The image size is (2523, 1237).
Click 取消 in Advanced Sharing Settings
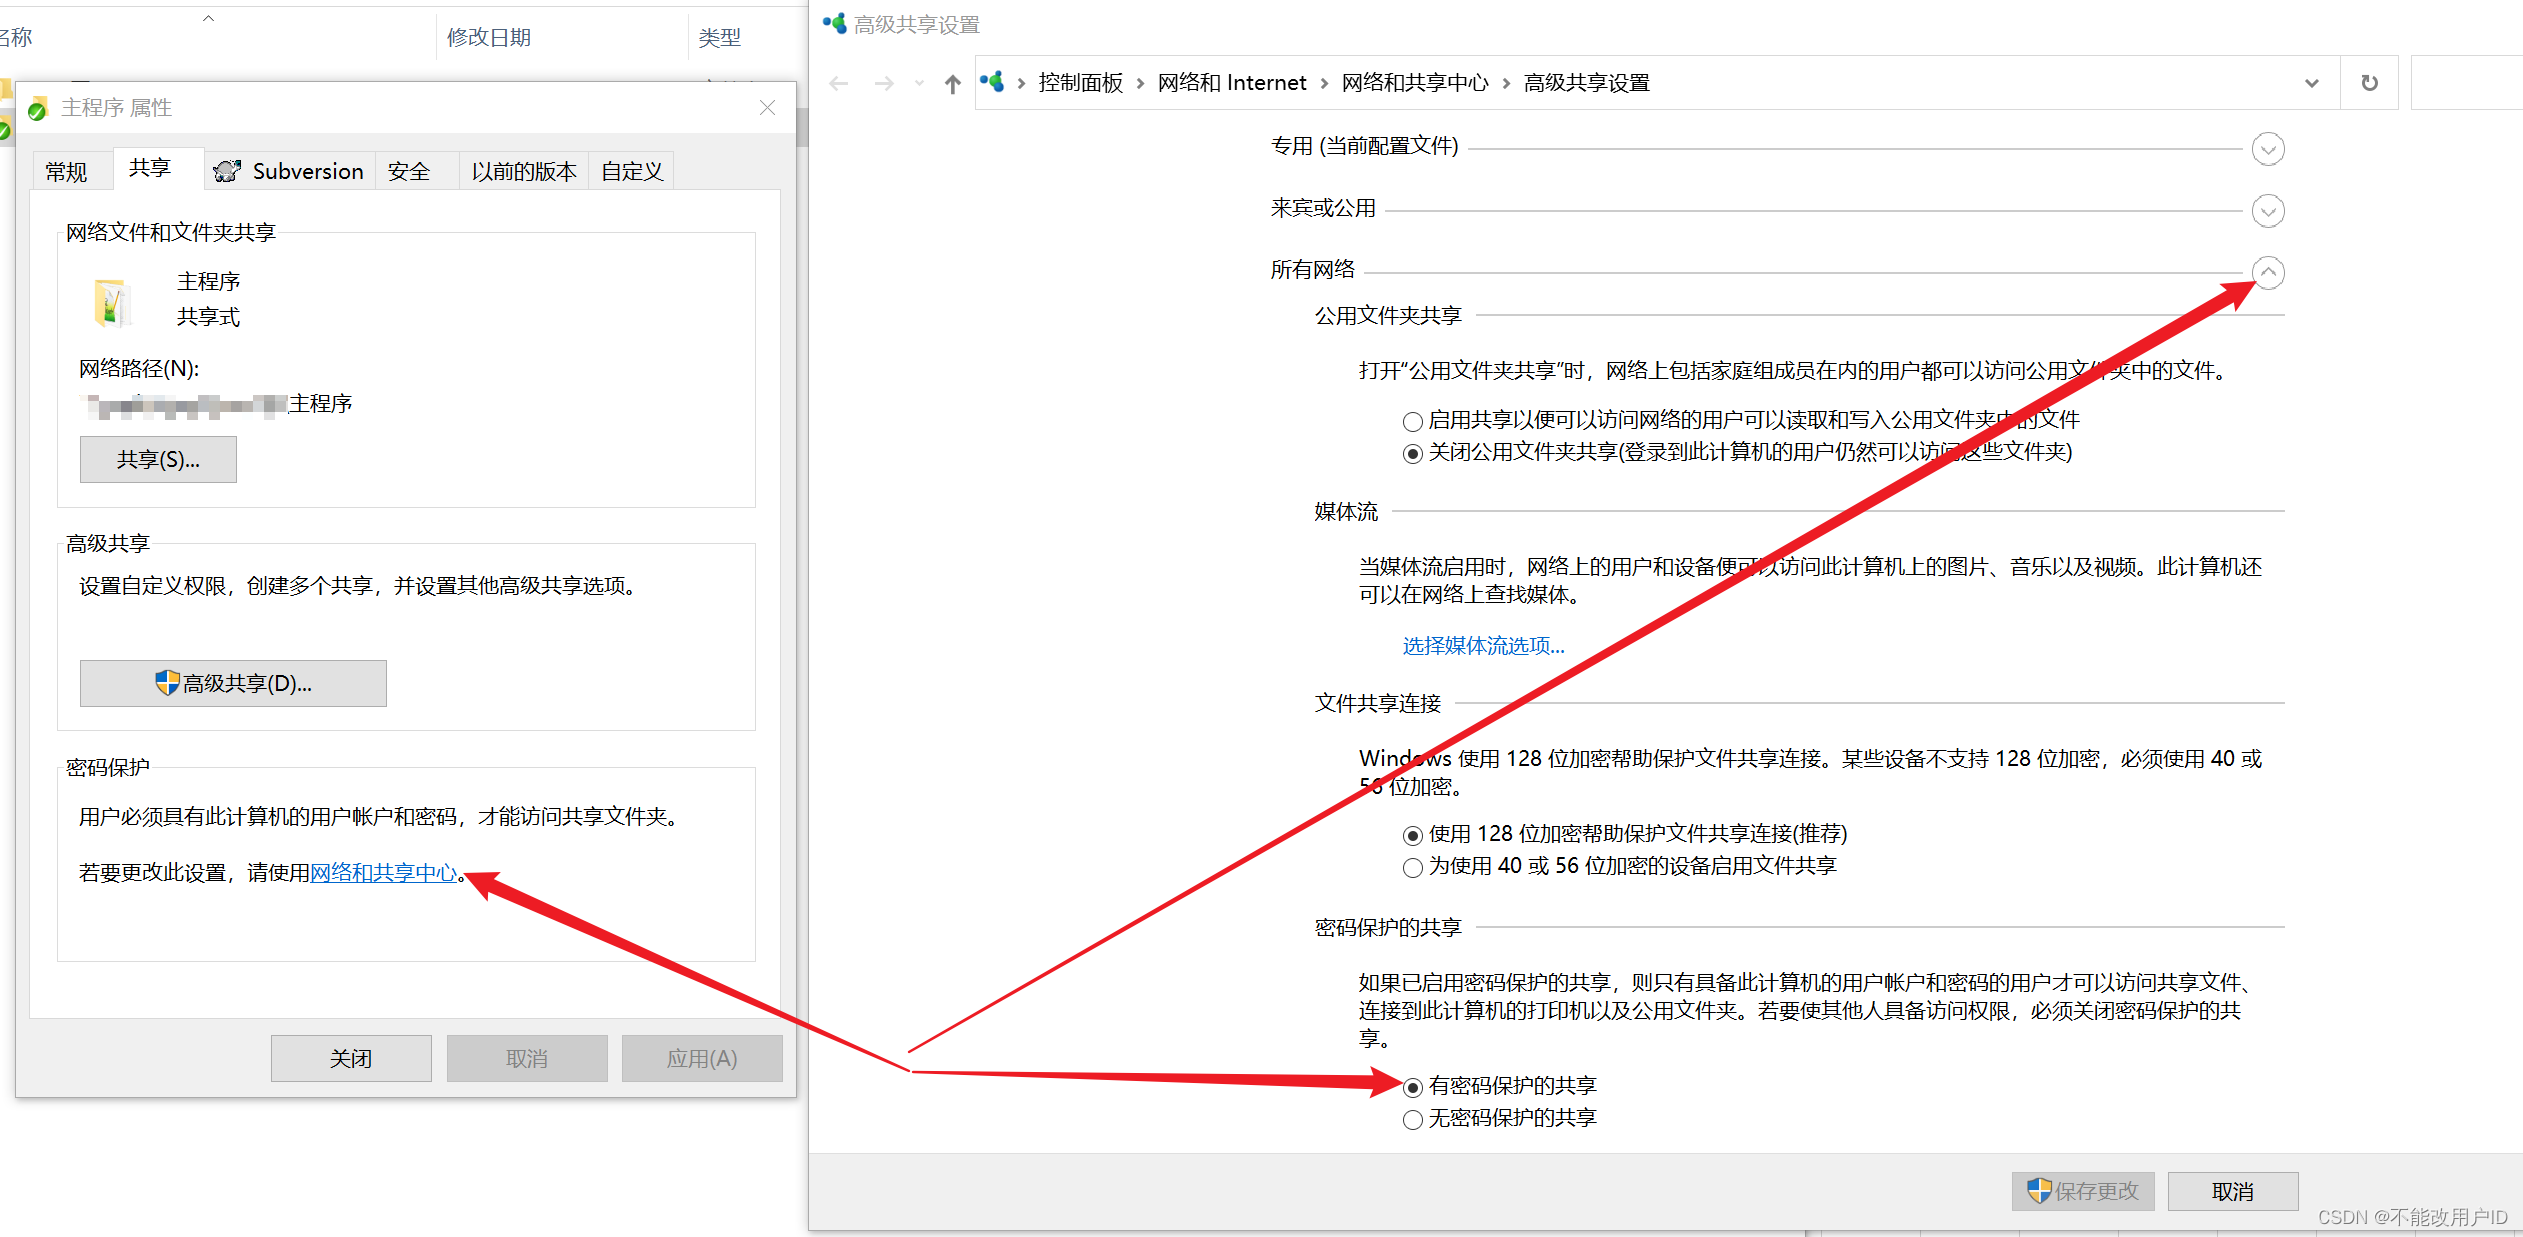pos(2233,1191)
